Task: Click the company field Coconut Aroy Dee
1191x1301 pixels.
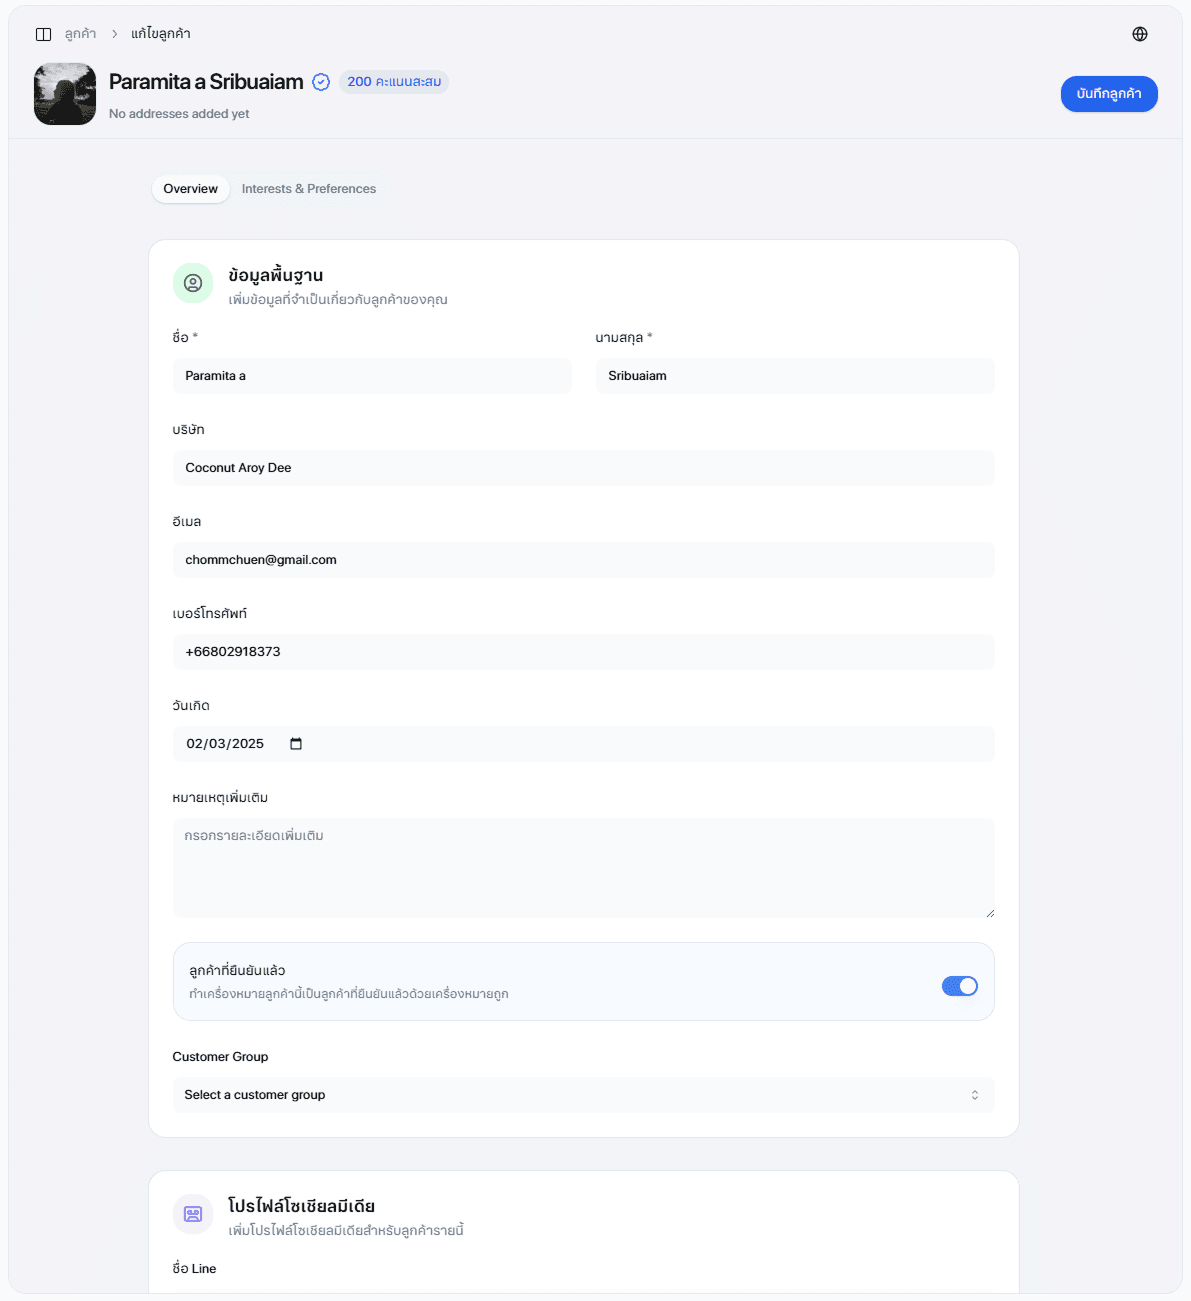Action: 584,468
